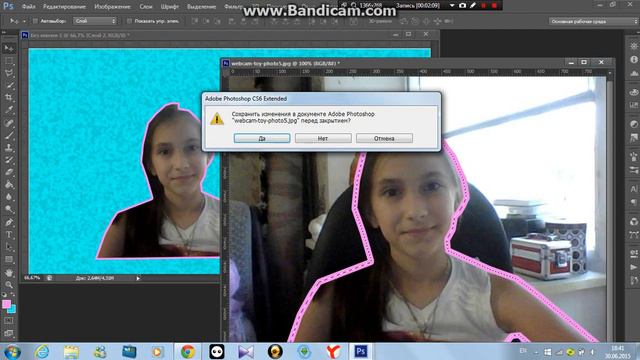This screenshot has width=640, height=360.
Task: Reset default foreground and background colors
Action: coord(4,294)
